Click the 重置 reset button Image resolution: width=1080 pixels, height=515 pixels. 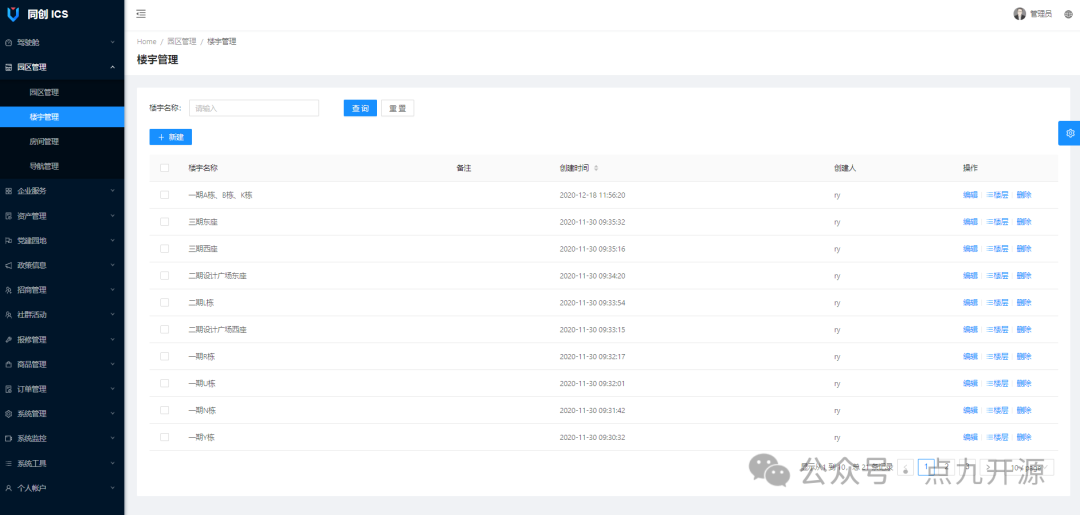(x=397, y=108)
